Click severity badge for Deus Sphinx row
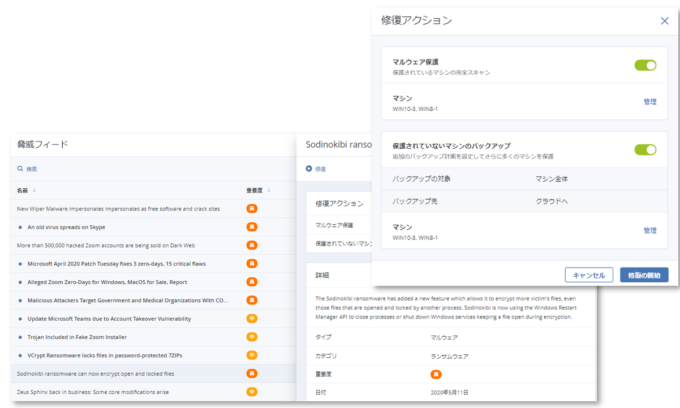The width and height of the screenshot is (680, 408). pos(252,390)
